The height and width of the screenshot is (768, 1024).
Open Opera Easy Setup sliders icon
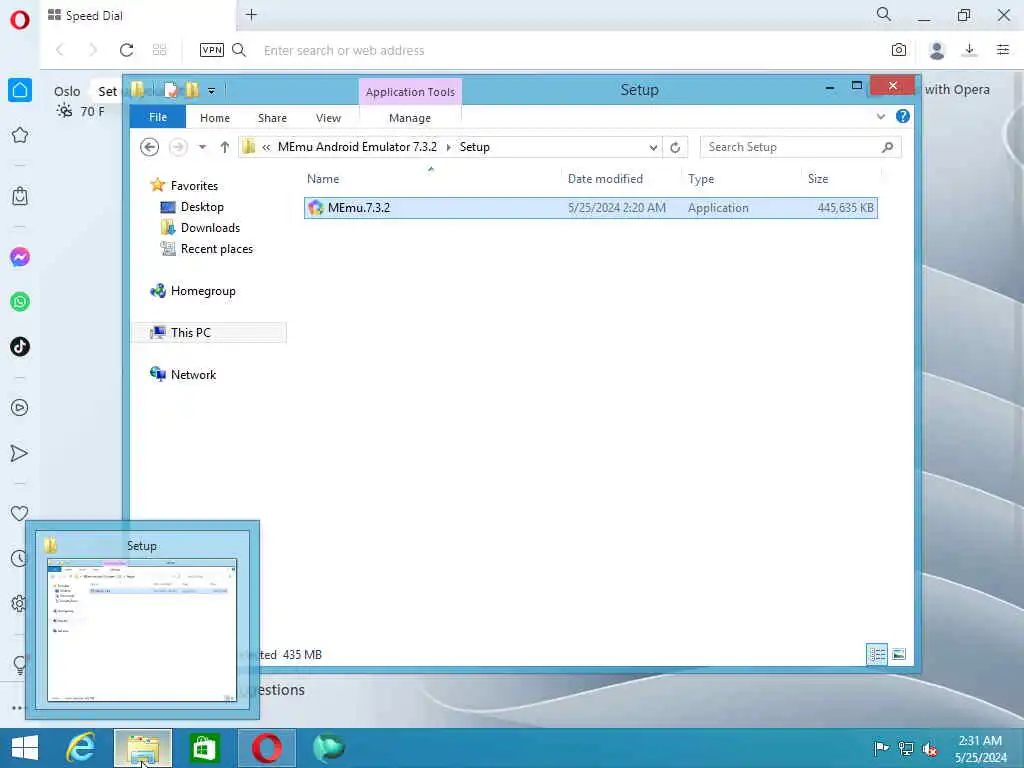coord(1003,50)
